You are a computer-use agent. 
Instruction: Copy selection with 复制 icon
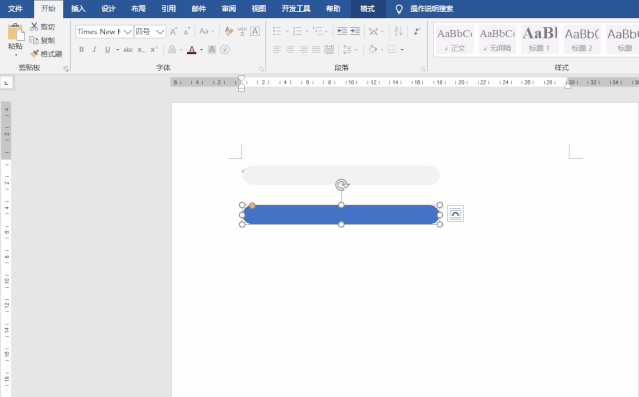(x=34, y=40)
